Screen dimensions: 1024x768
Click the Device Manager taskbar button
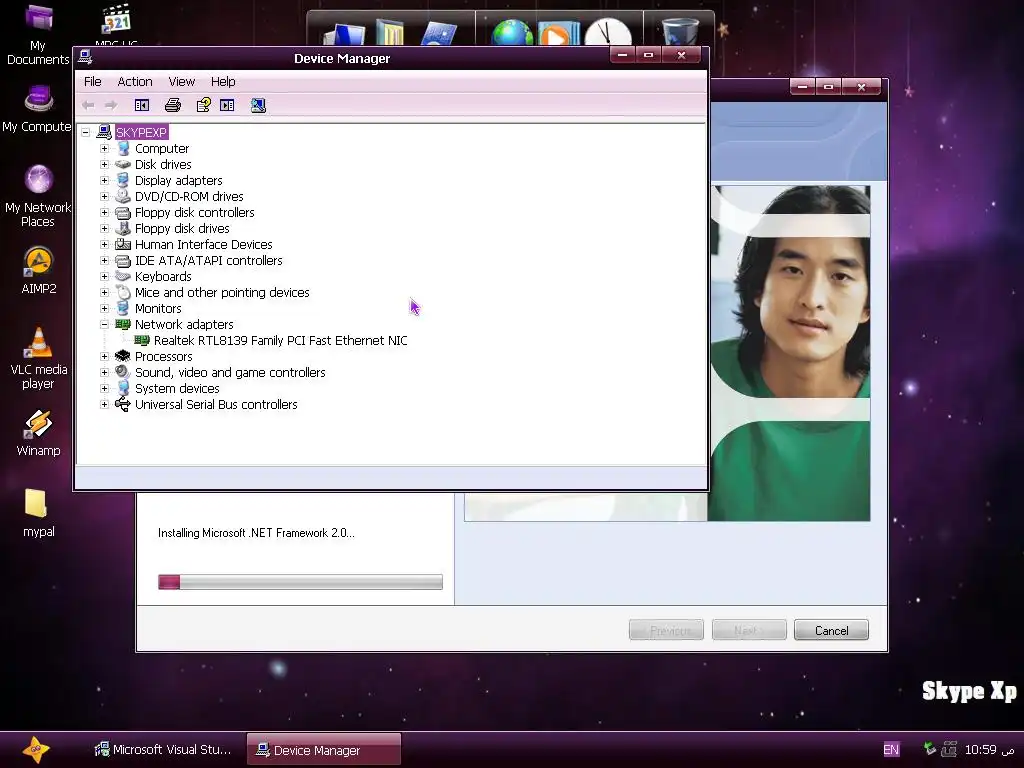324,750
